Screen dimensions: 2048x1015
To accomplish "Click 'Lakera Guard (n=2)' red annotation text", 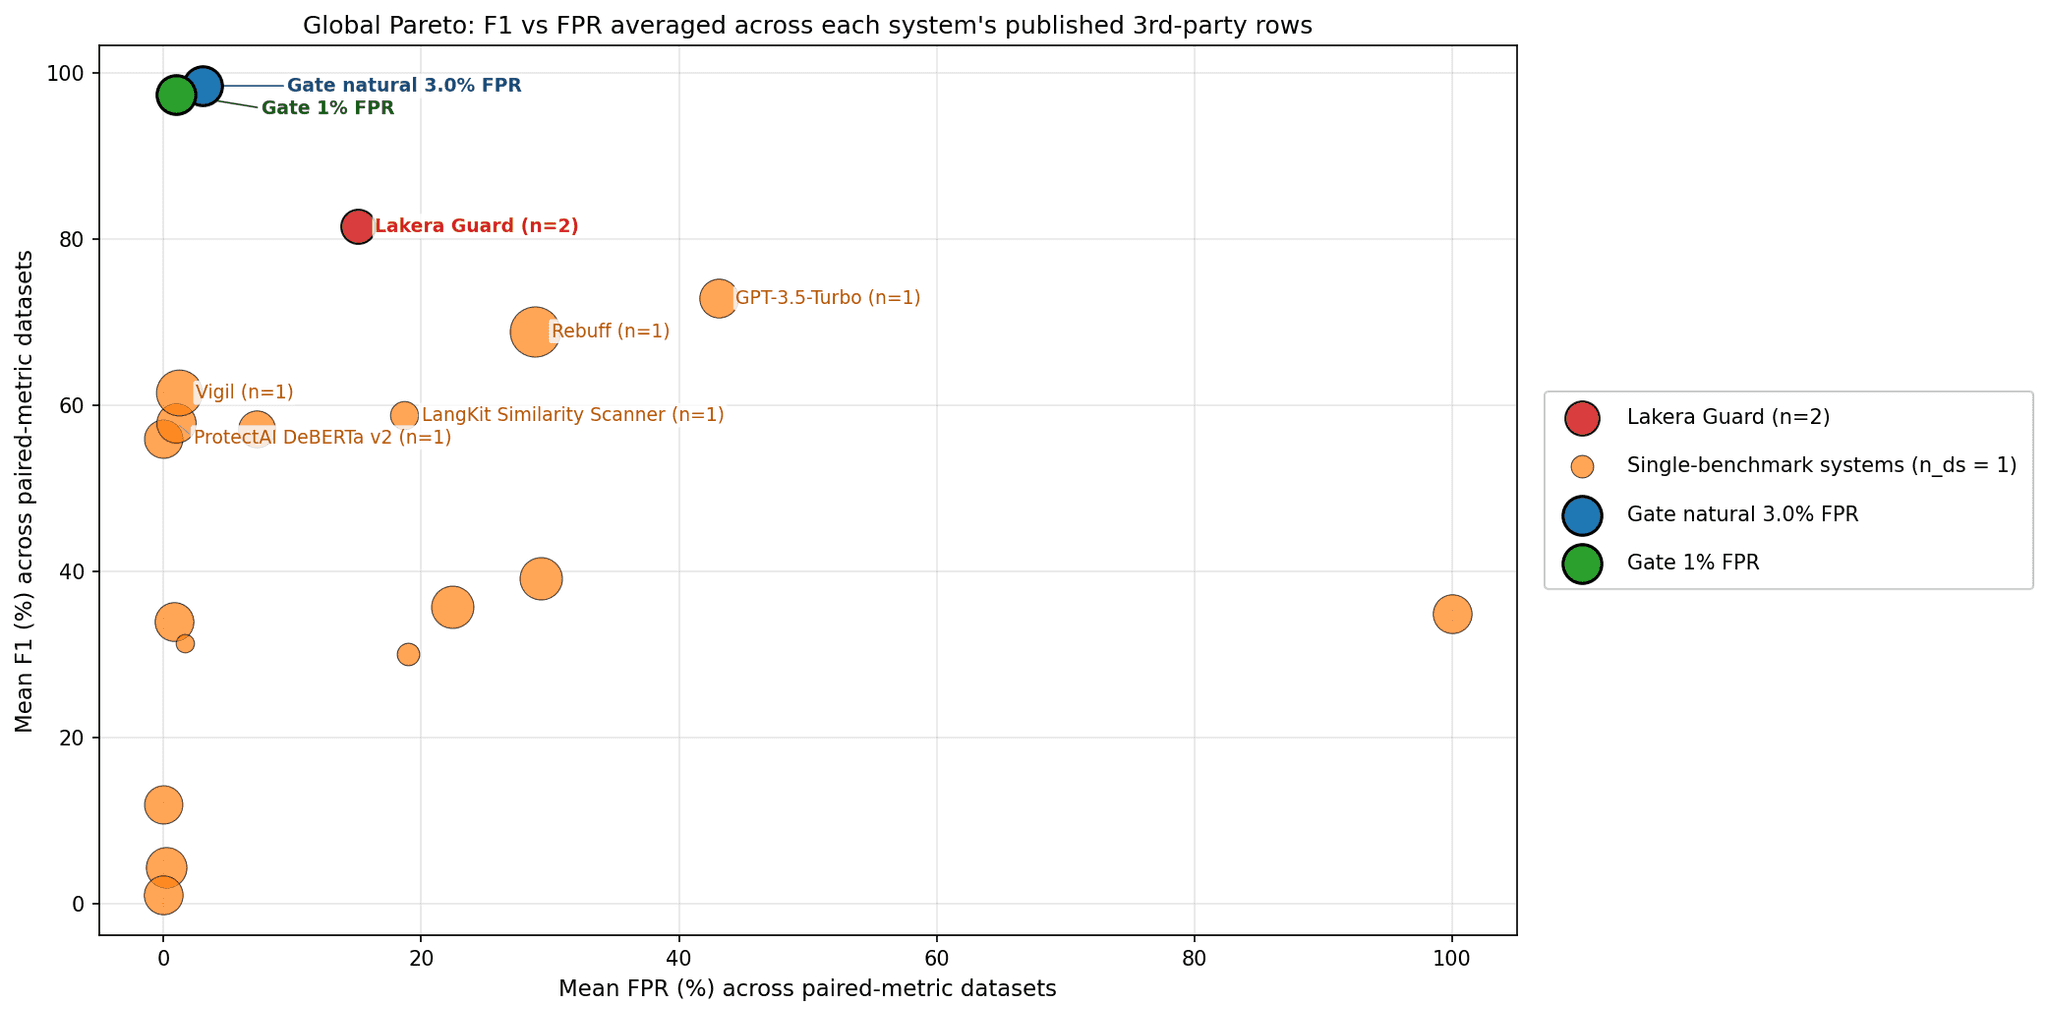I will click(x=477, y=226).
